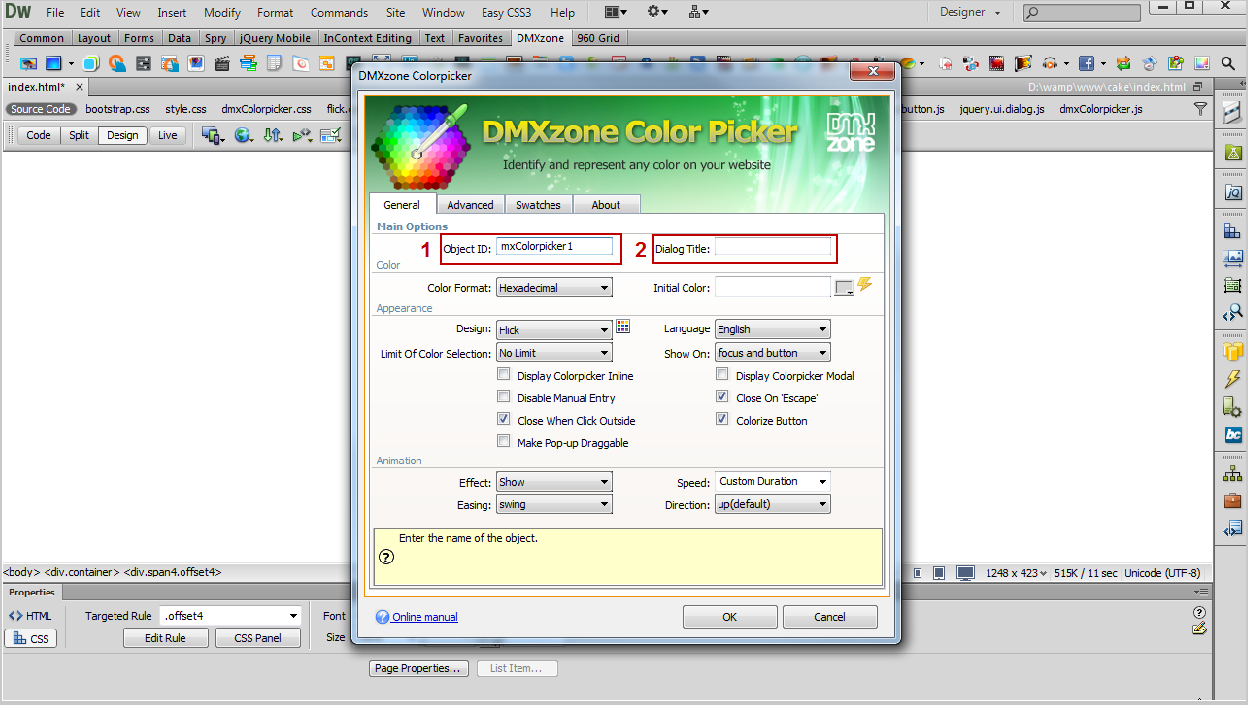Viewport: 1248px width, 705px height.
Task: Open the Commands menu
Action: pyautogui.click(x=339, y=13)
